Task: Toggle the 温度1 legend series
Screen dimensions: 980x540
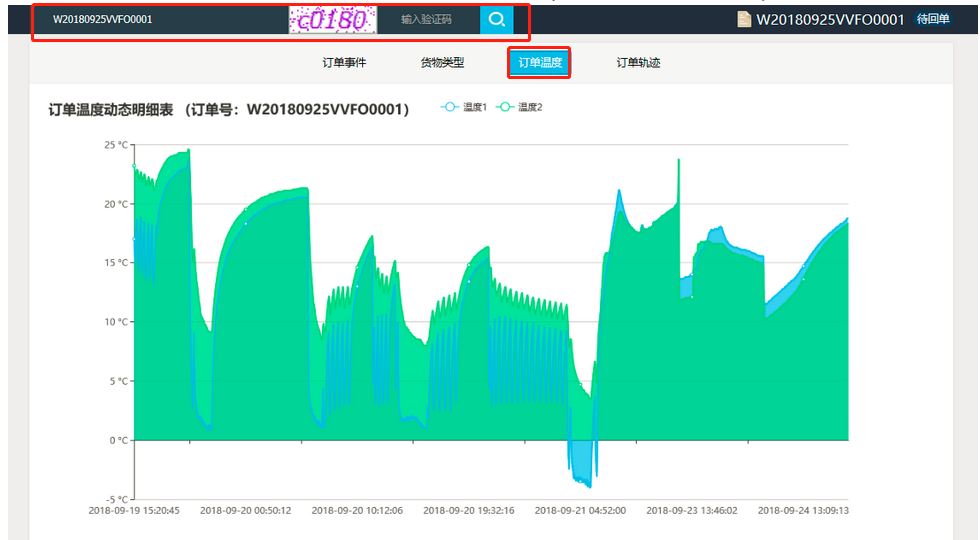Action: click(x=464, y=107)
